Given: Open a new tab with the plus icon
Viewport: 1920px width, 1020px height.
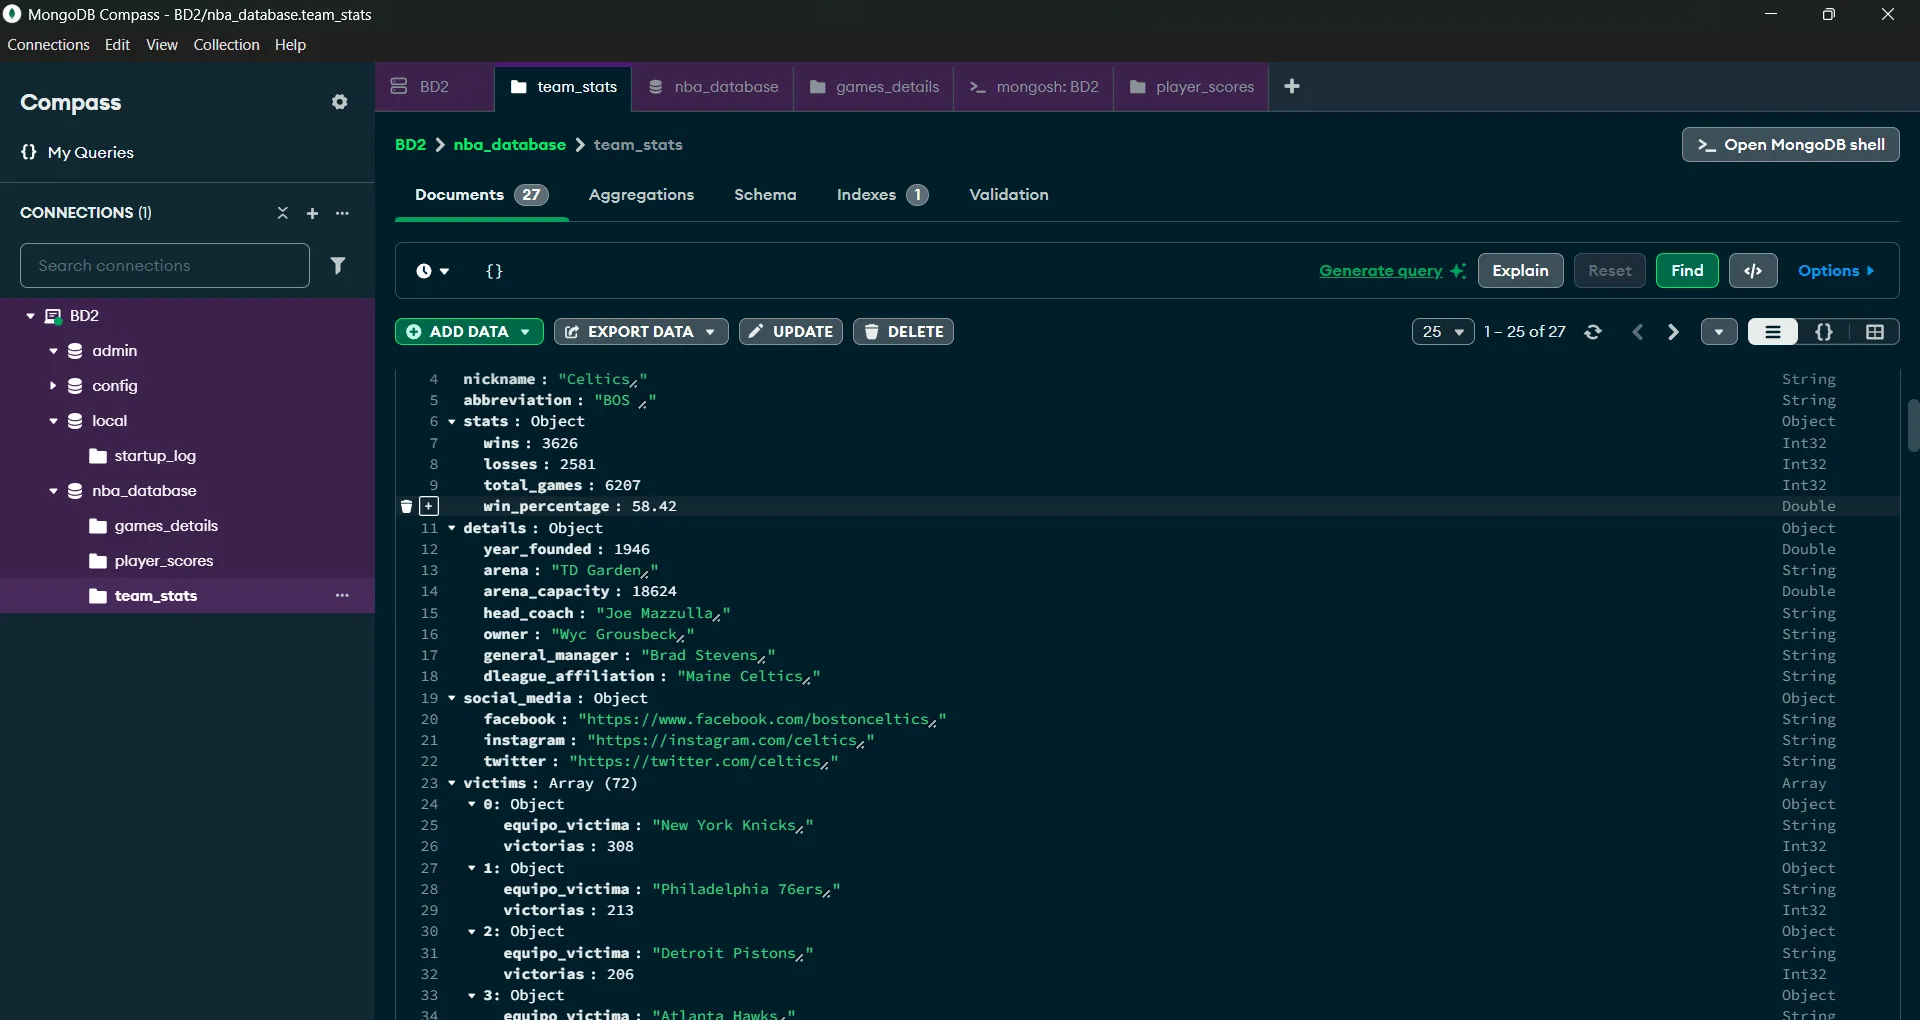Looking at the screenshot, I should pyautogui.click(x=1292, y=87).
